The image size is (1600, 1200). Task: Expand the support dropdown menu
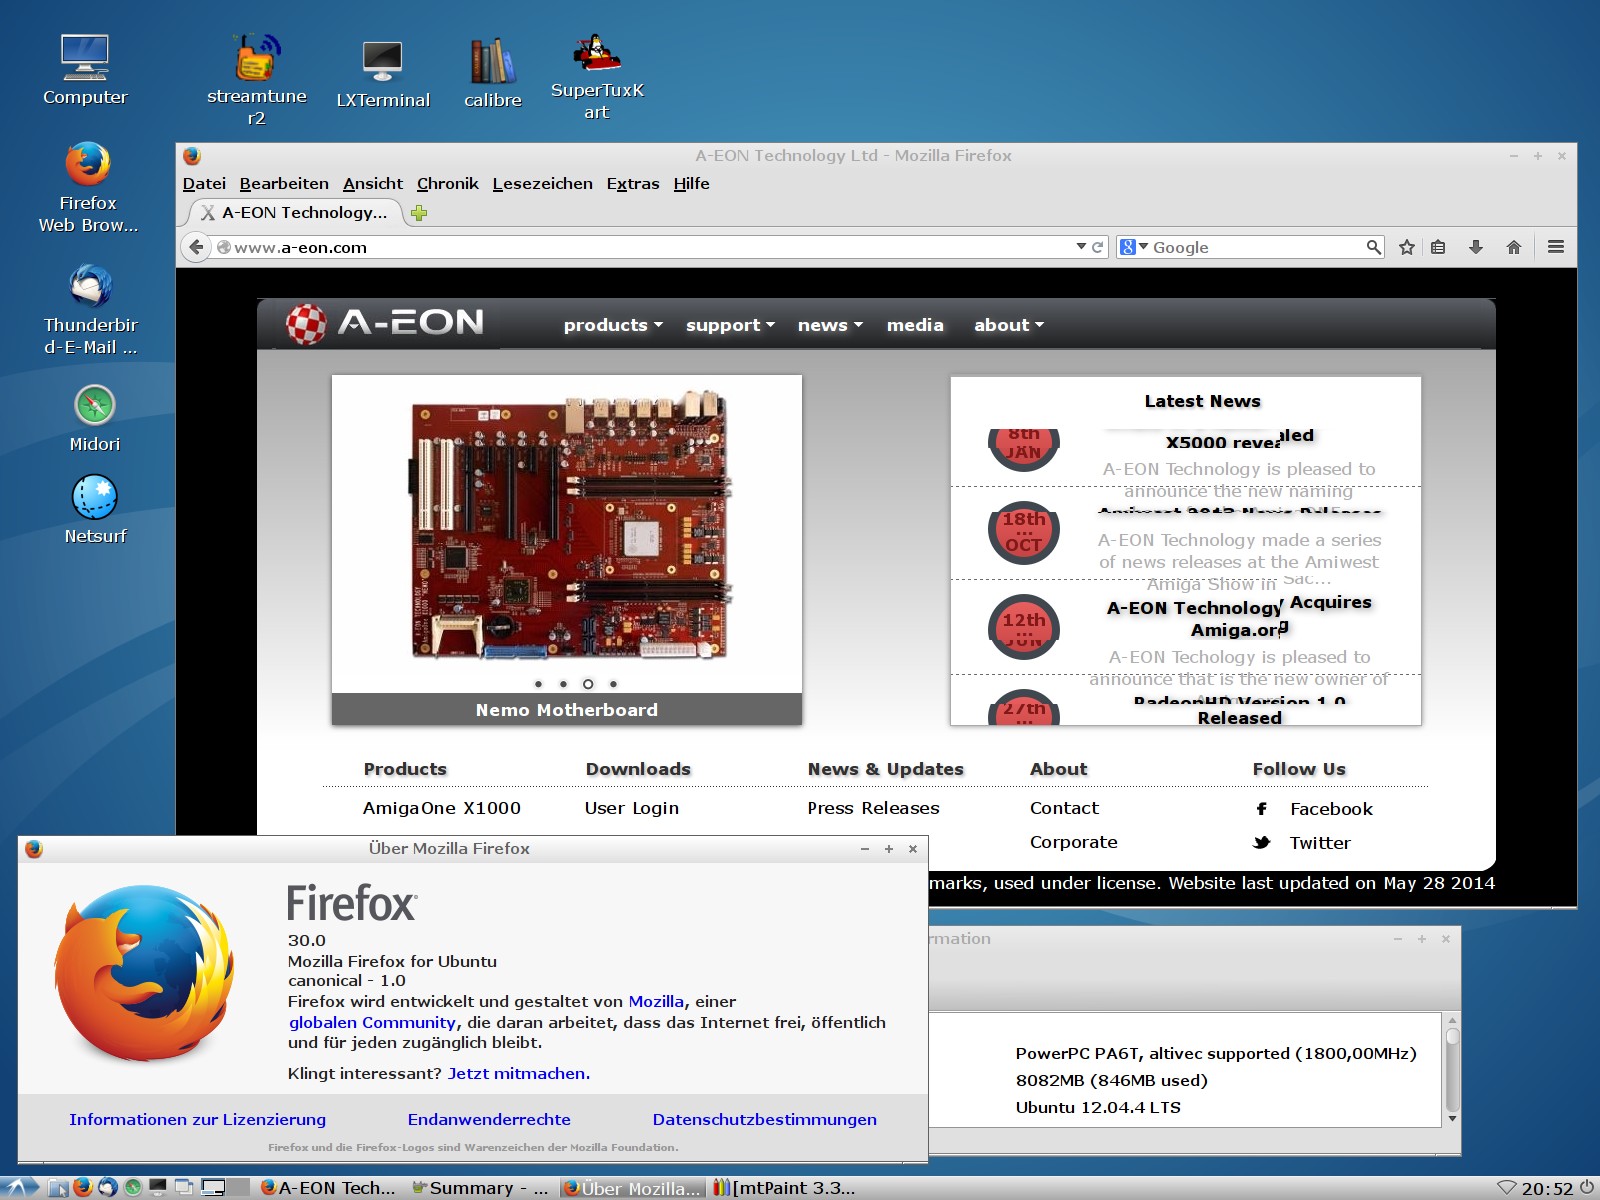click(x=729, y=325)
